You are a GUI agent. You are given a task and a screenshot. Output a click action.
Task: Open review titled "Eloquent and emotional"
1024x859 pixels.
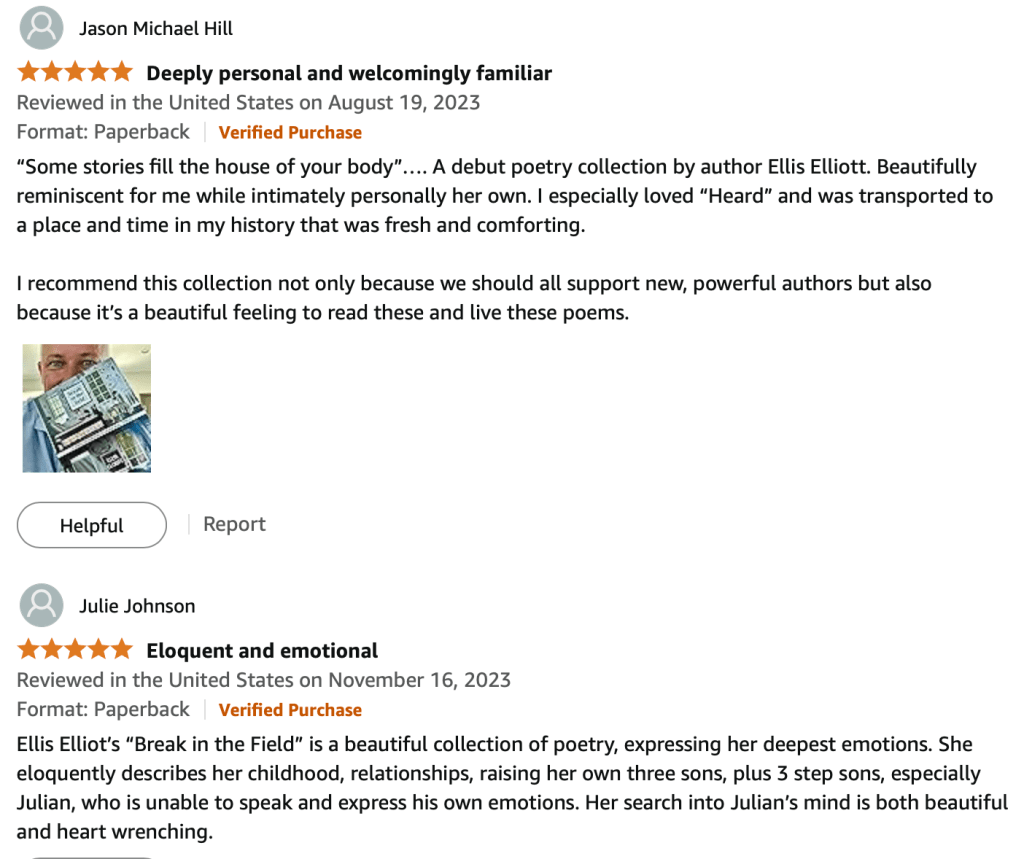pyautogui.click(x=262, y=651)
